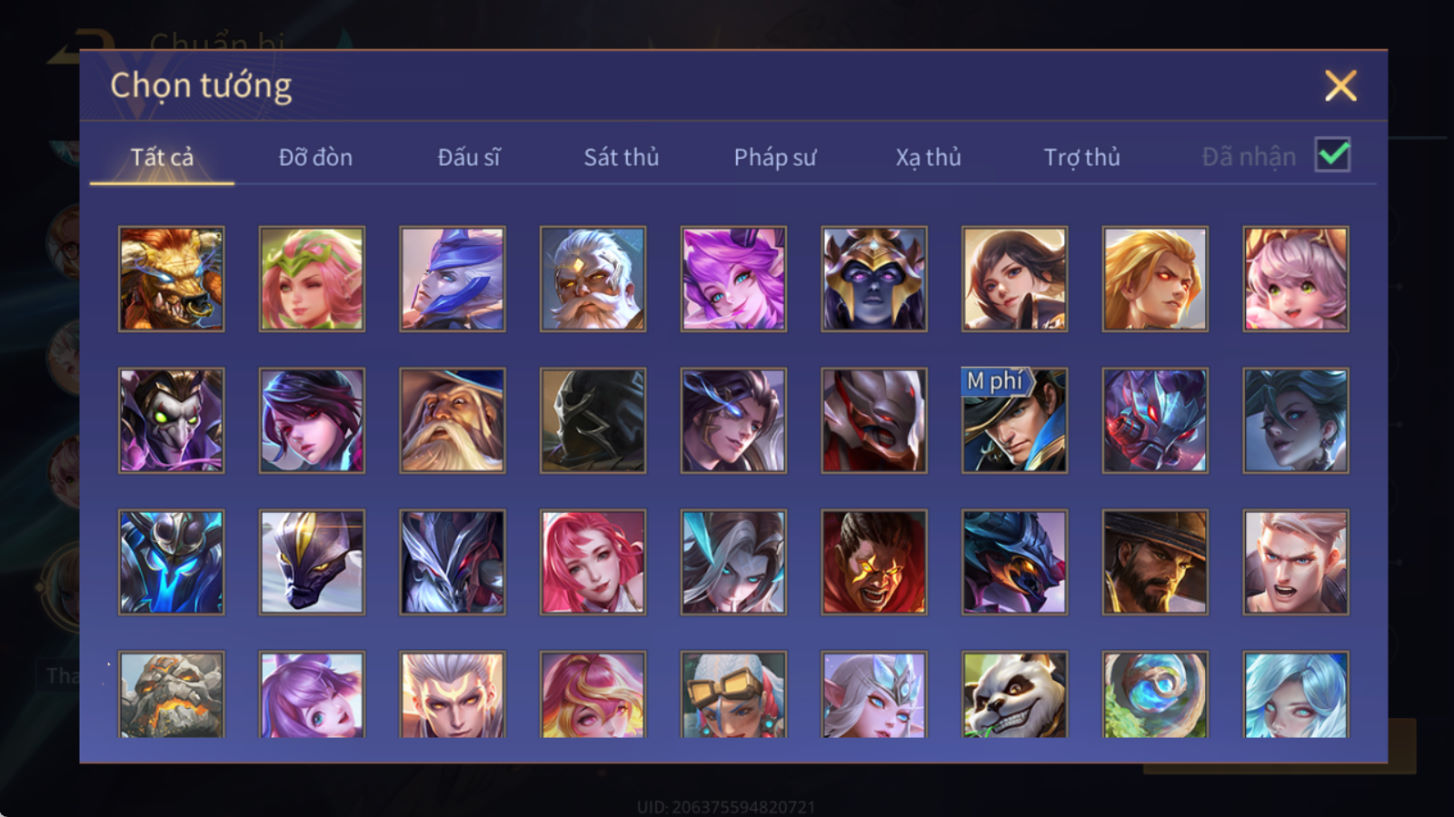Pick the cowboy hat bearded hero
The image size is (1454, 817).
[1155, 562]
